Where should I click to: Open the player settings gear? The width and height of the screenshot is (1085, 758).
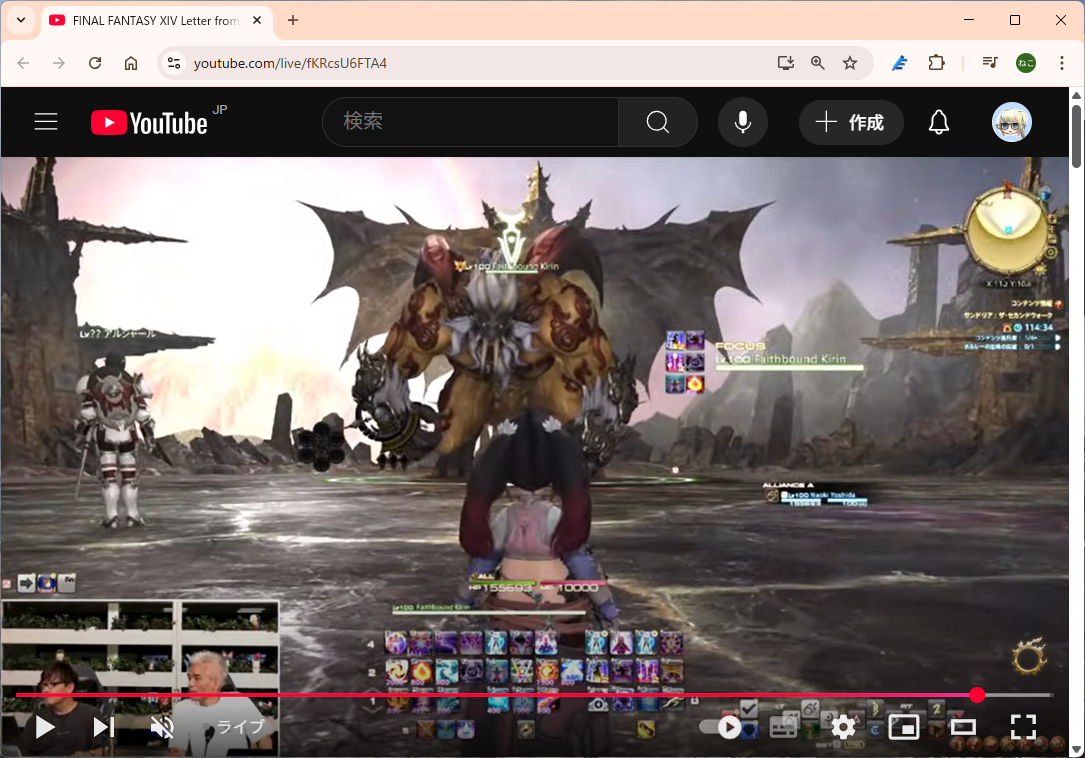[x=843, y=727]
